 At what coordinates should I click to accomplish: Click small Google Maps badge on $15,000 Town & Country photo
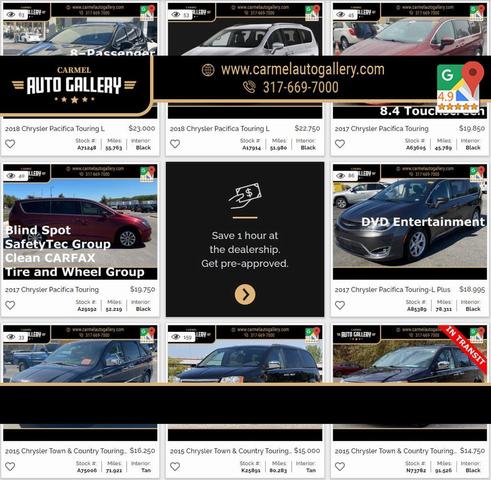tap(313, 335)
